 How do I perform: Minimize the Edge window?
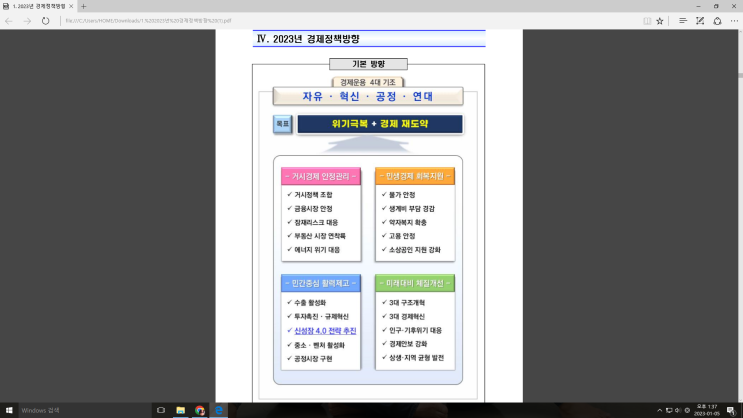pyautogui.click(x=698, y=6)
